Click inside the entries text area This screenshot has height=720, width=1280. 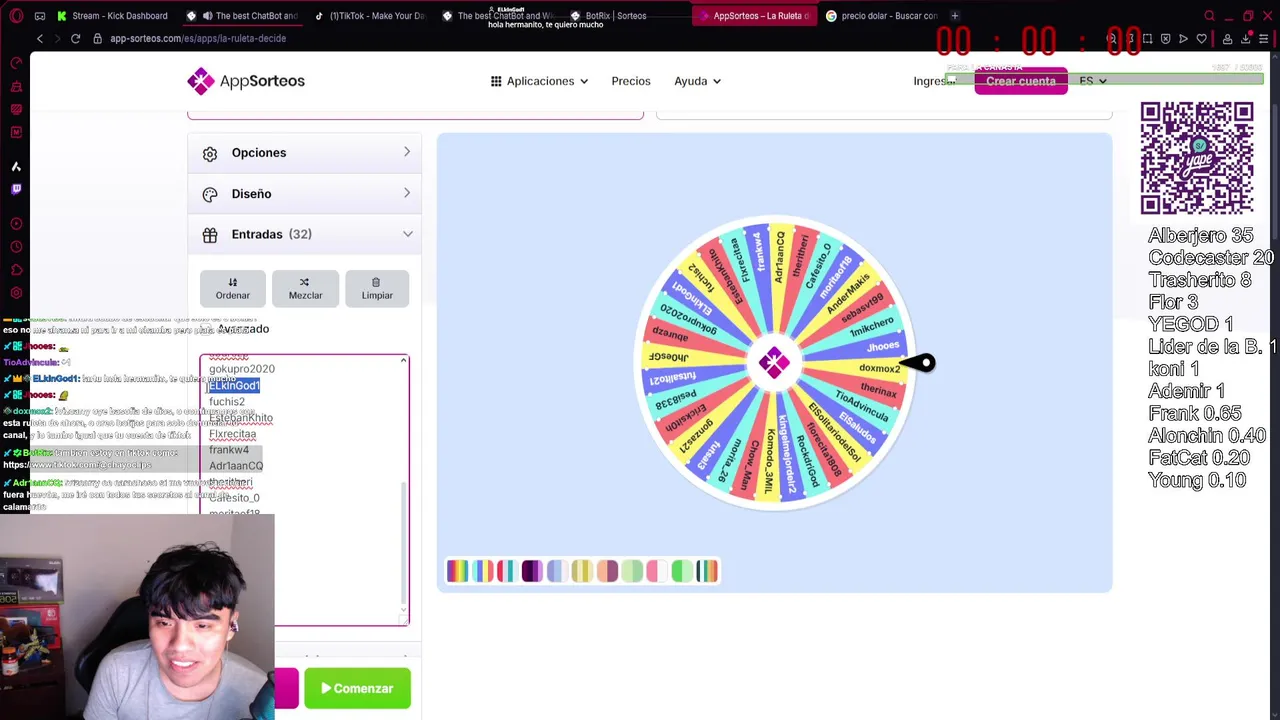[304, 490]
